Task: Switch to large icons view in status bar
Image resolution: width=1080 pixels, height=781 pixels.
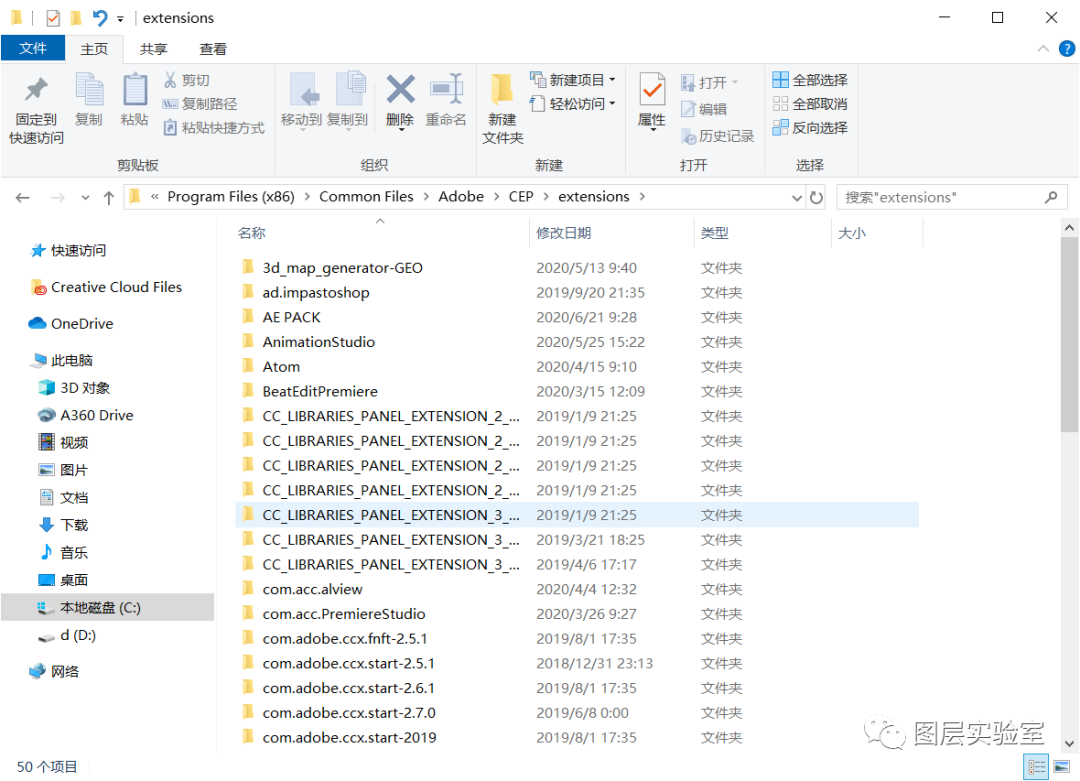Action: [1062, 767]
